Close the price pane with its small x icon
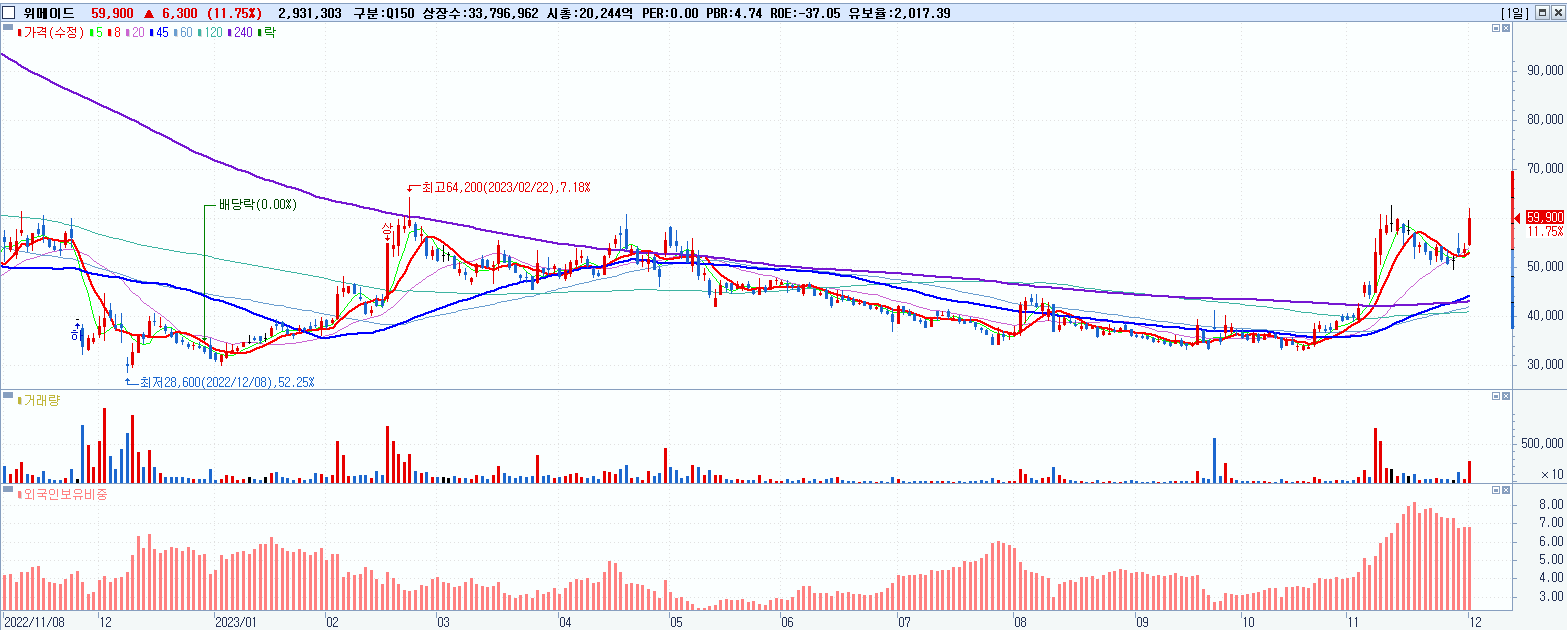This screenshot has height=630, width=1567. (x=1508, y=30)
